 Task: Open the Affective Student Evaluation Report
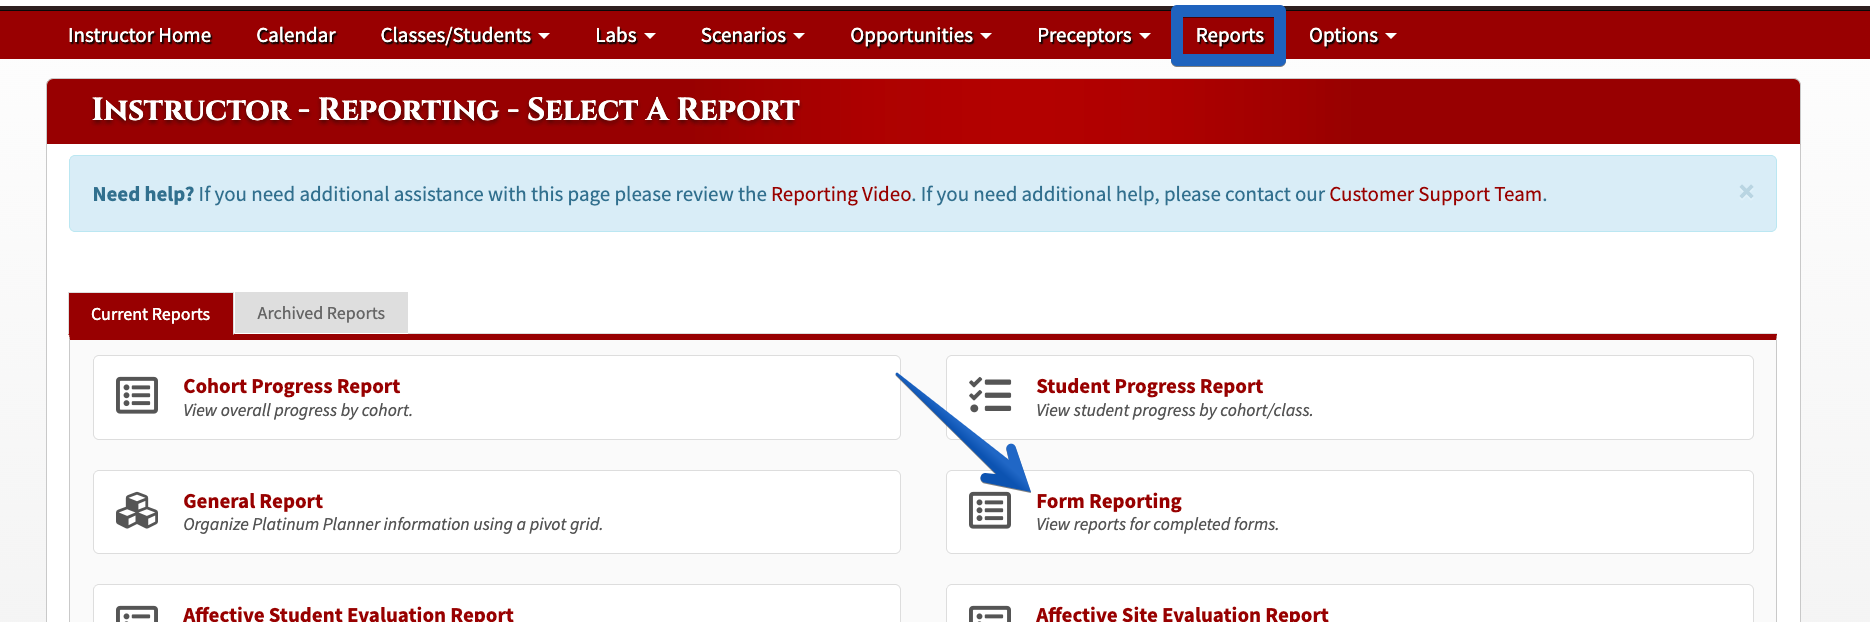348,613
